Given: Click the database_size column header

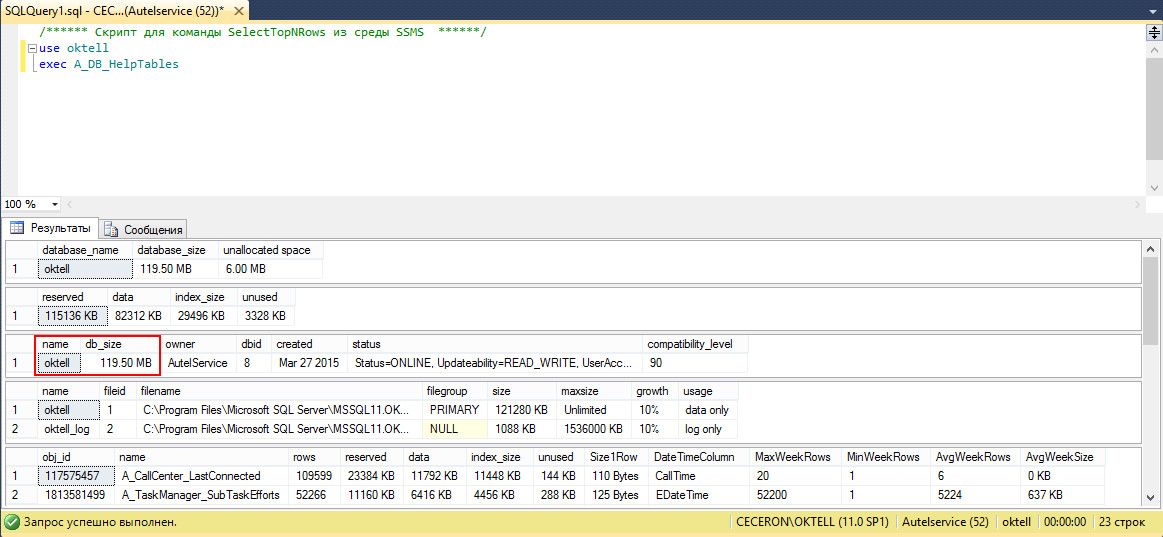Looking at the screenshot, I should pyautogui.click(x=171, y=250).
